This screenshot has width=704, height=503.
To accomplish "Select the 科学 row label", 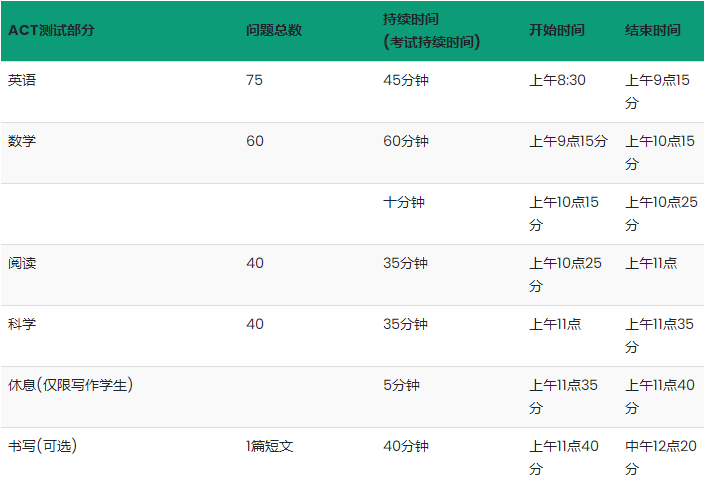I will tap(22, 324).
